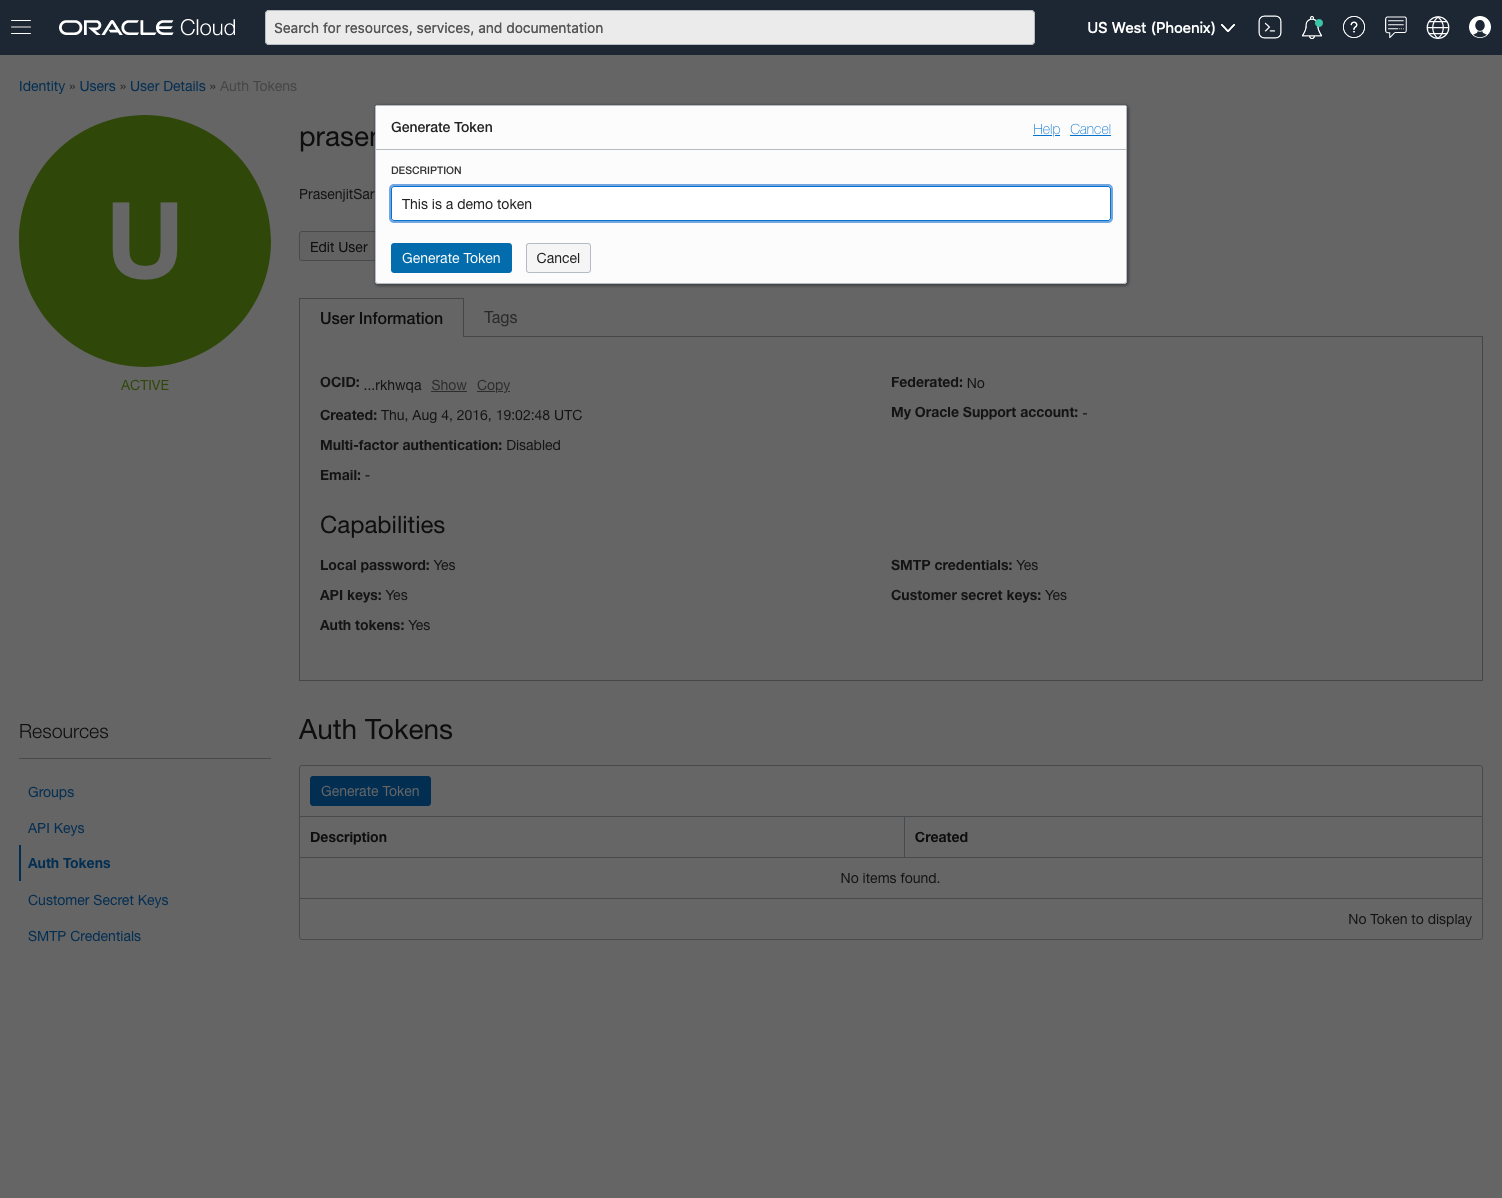The width and height of the screenshot is (1502, 1198).
Task: Click the 'My Oracle Support account' text
Action: (x=989, y=412)
